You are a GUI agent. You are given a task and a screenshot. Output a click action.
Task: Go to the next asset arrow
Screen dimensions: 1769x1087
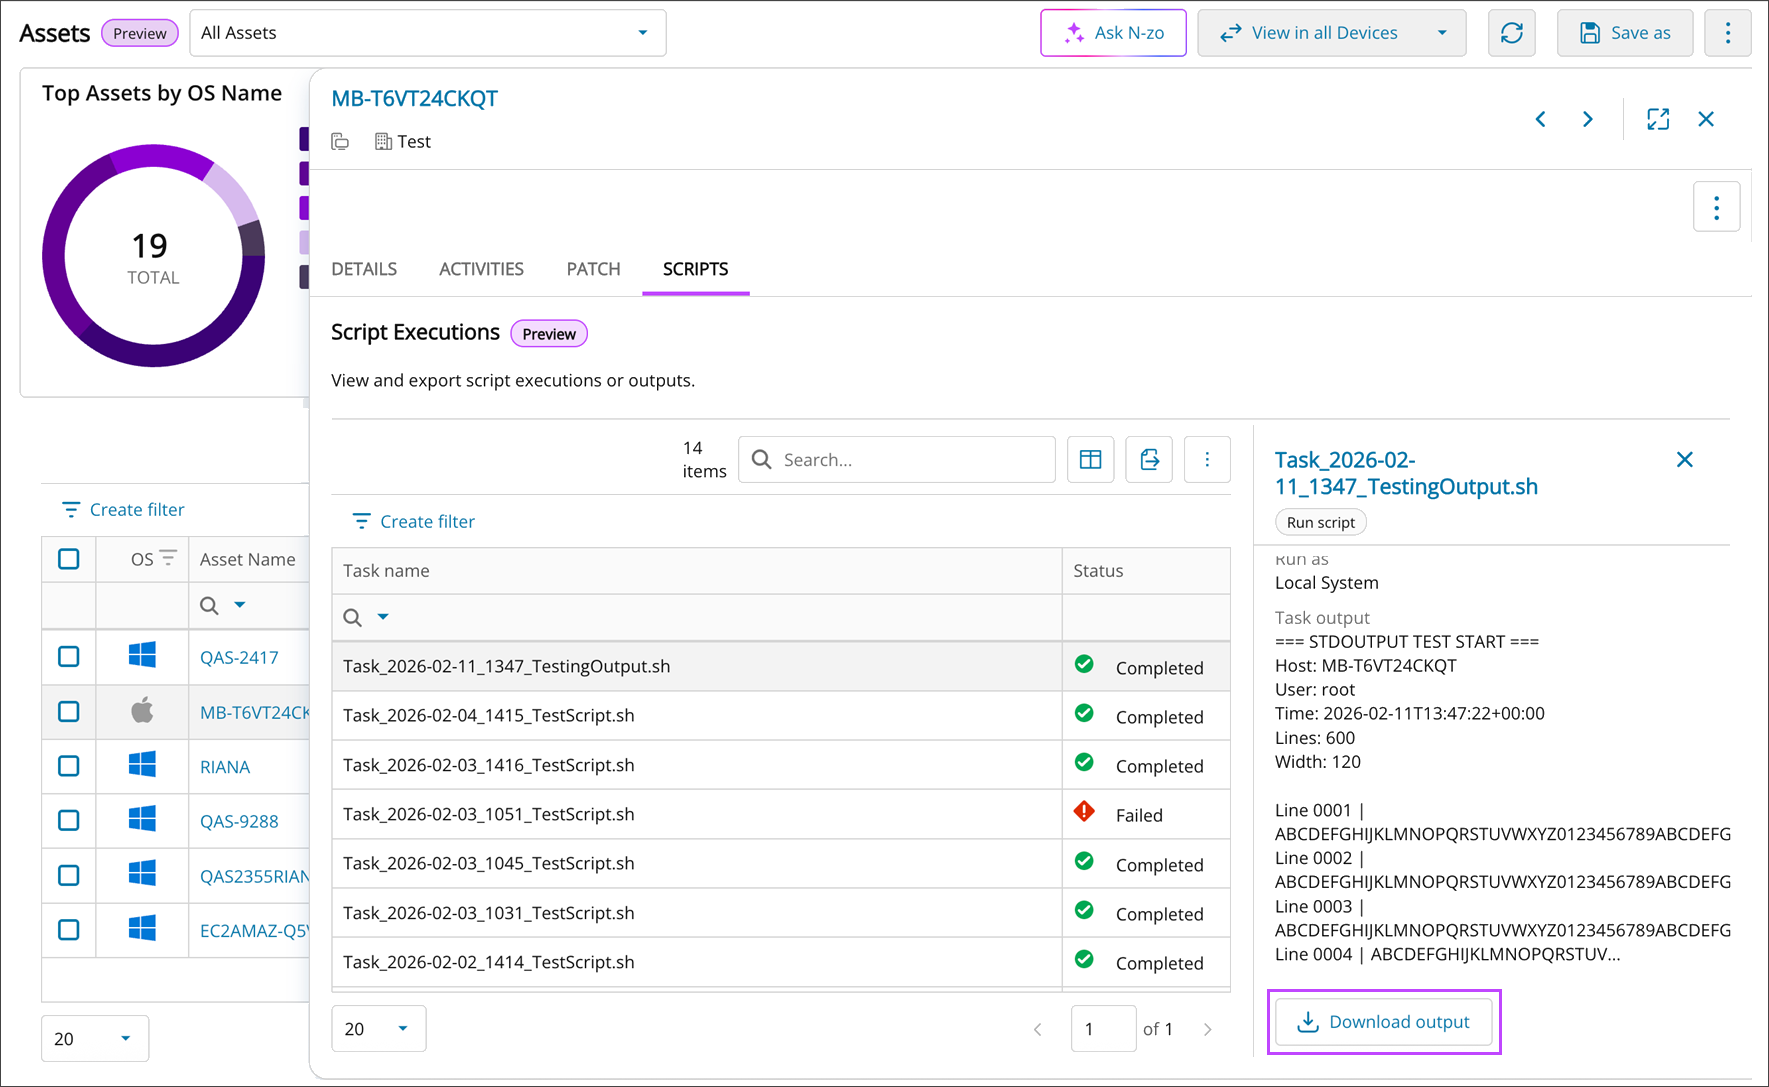[1588, 119]
